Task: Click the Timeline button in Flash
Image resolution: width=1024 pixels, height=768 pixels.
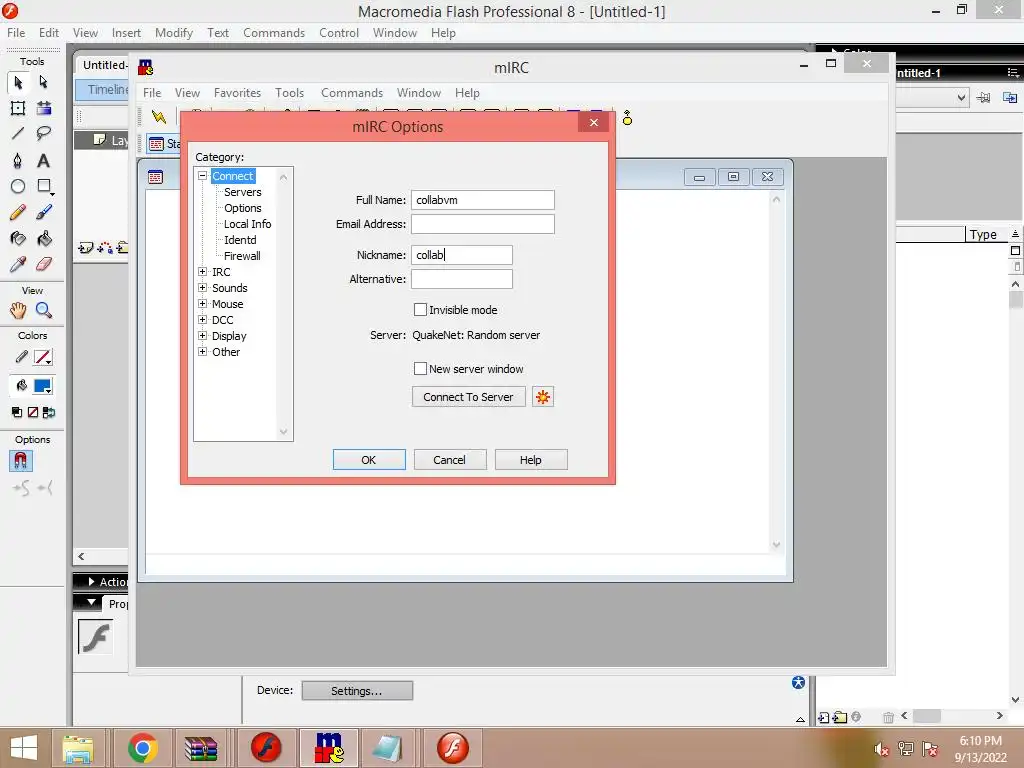Action: pyautogui.click(x=103, y=89)
